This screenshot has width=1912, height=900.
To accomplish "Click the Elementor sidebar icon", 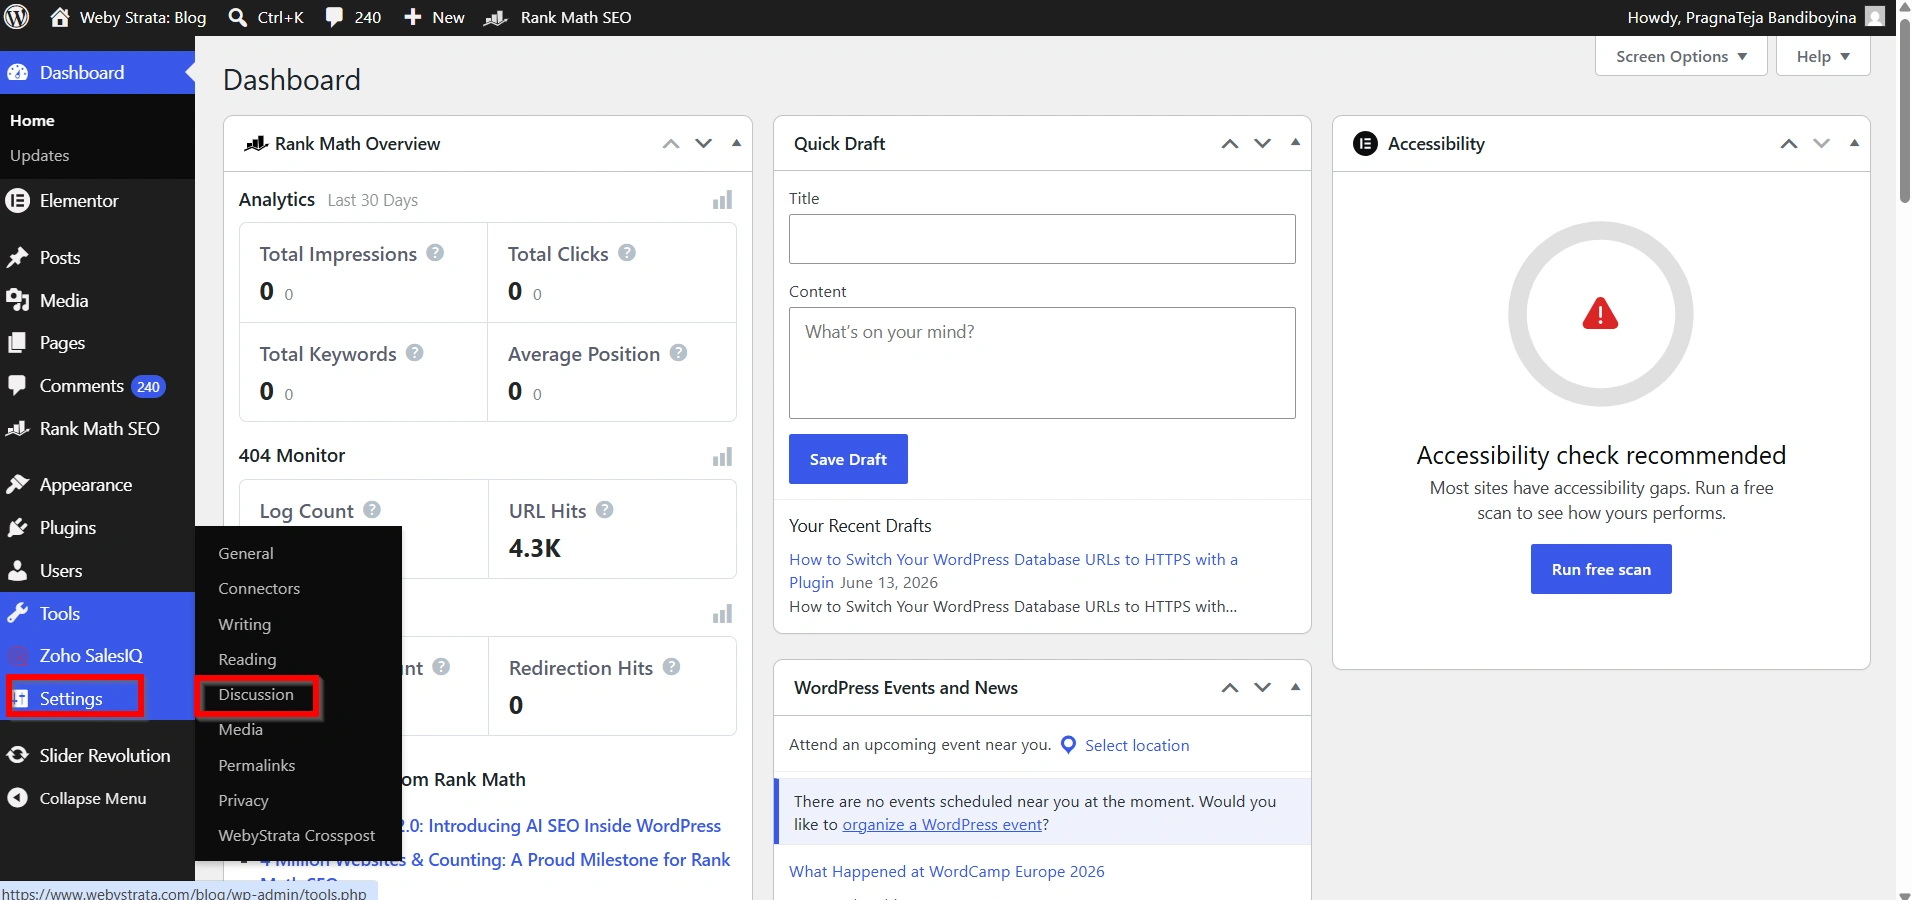I will coord(17,200).
